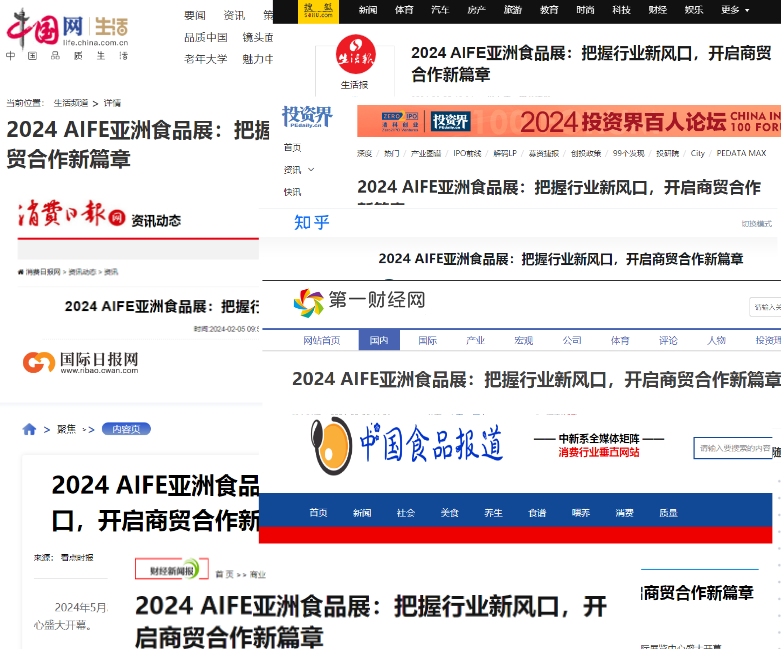Select the 国内 tab on 第一财经网
This screenshot has height=649, width=781.
379,341
